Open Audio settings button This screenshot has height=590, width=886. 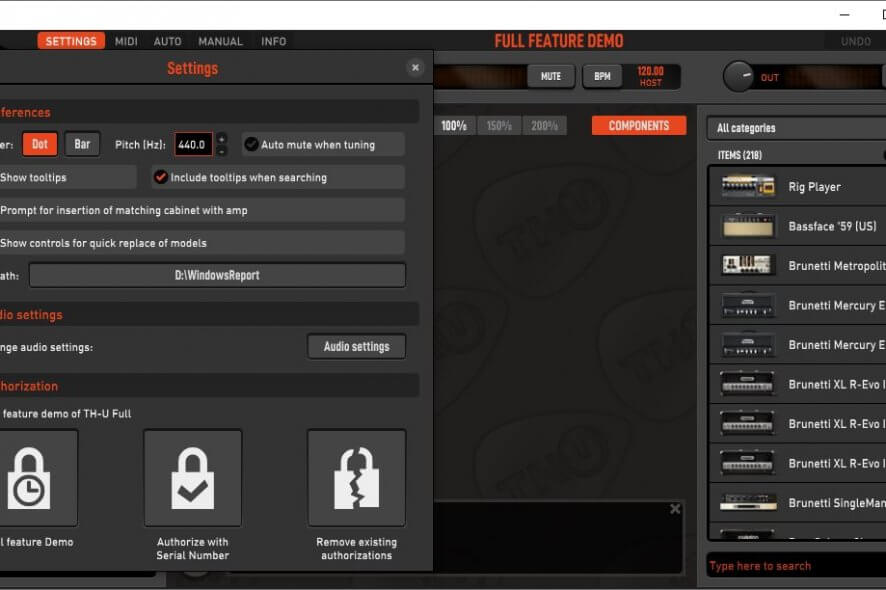(357, 346)
